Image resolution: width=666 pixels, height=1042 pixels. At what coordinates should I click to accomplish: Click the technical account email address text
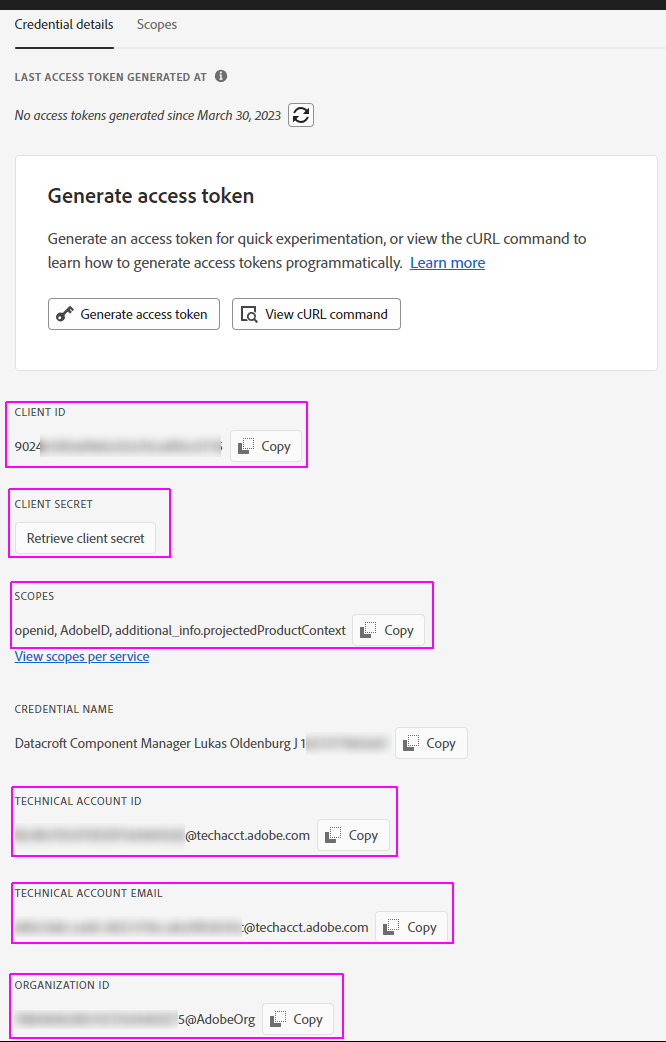[190, 927]
